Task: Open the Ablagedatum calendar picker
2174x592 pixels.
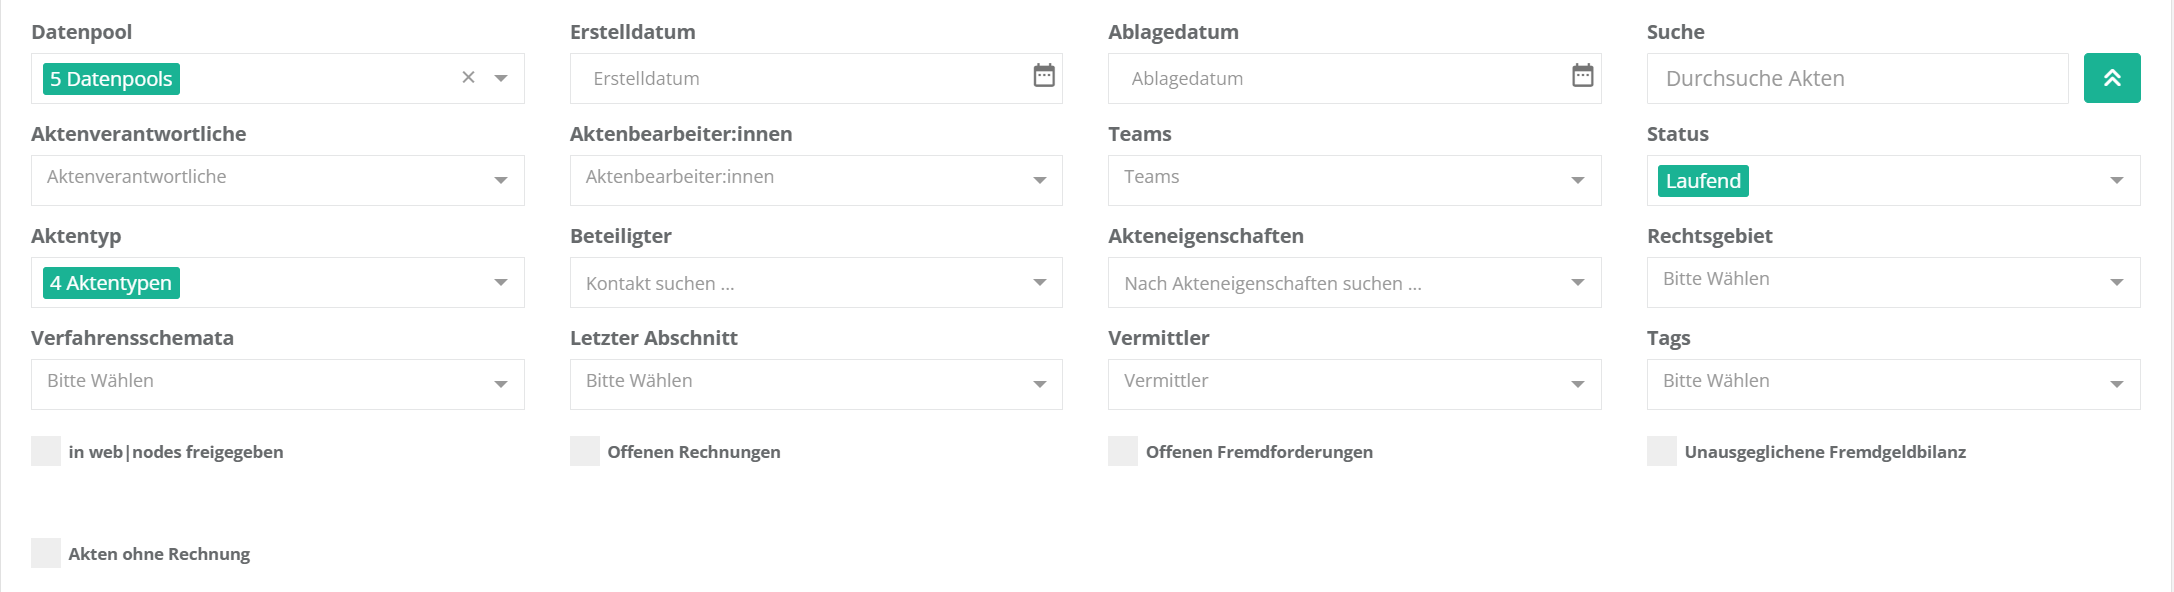Action: (1582, 76)
